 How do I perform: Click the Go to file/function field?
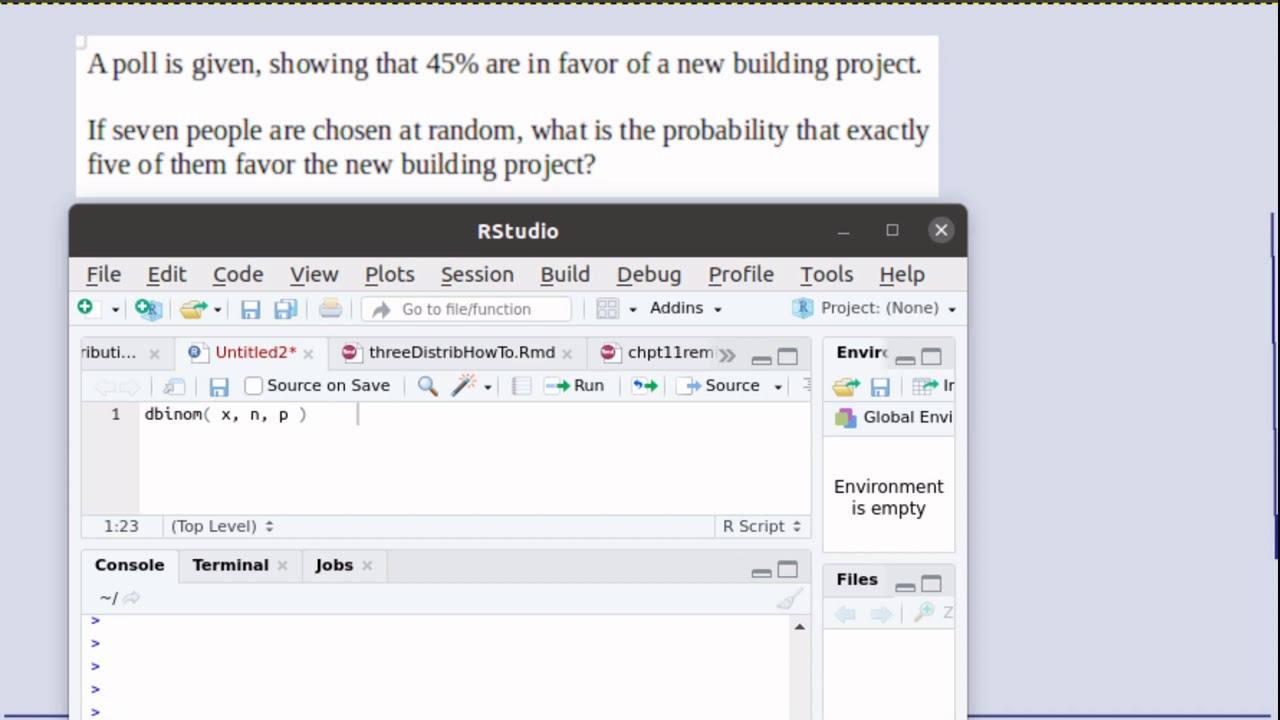pos(466,309)
